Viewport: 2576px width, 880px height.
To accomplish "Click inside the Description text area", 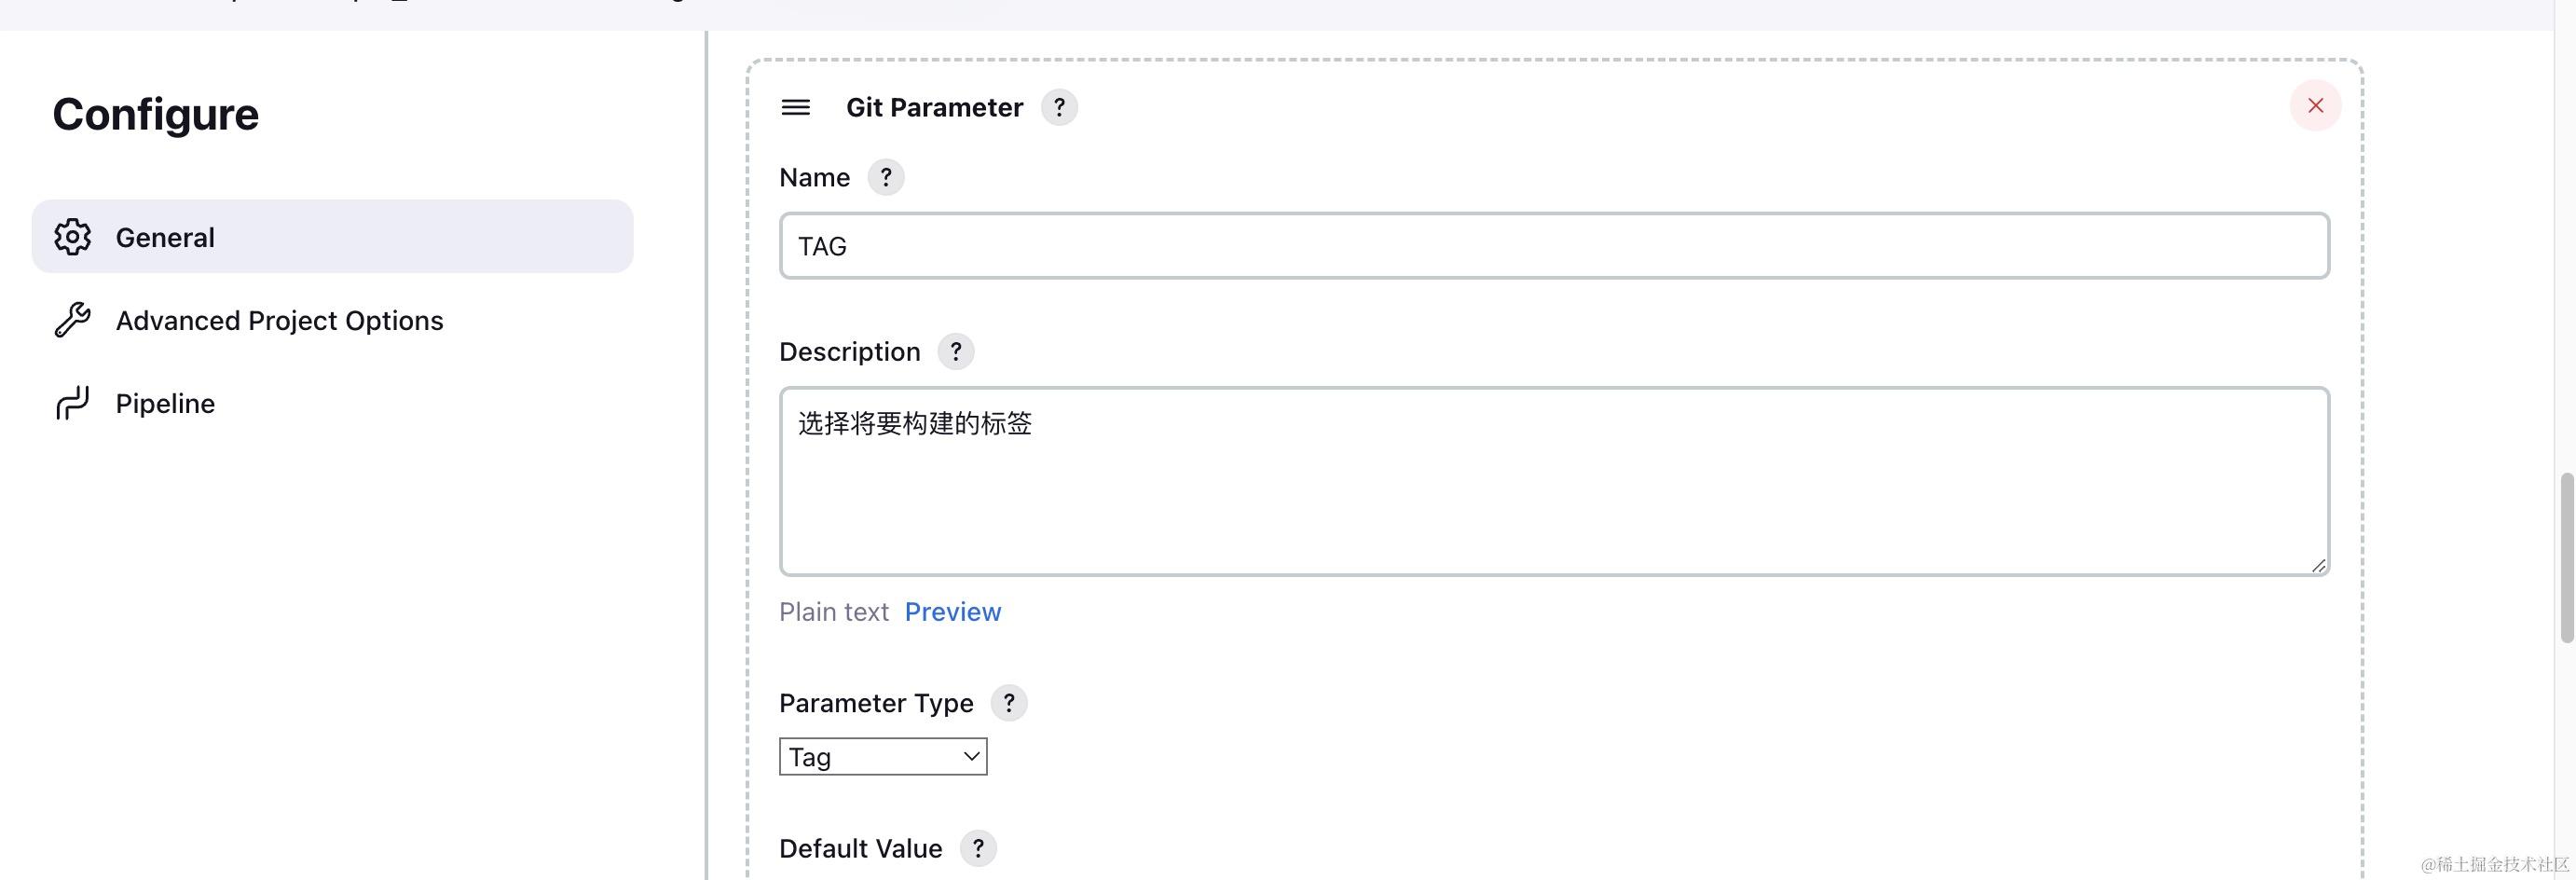I will [x=1554, y=481].
